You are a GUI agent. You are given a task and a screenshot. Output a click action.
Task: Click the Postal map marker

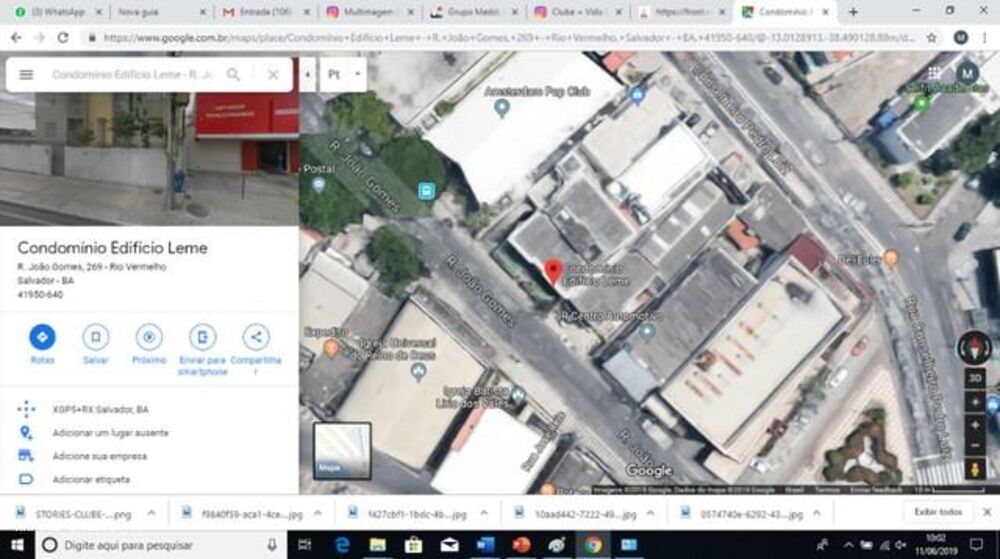(x=319, y=185)
